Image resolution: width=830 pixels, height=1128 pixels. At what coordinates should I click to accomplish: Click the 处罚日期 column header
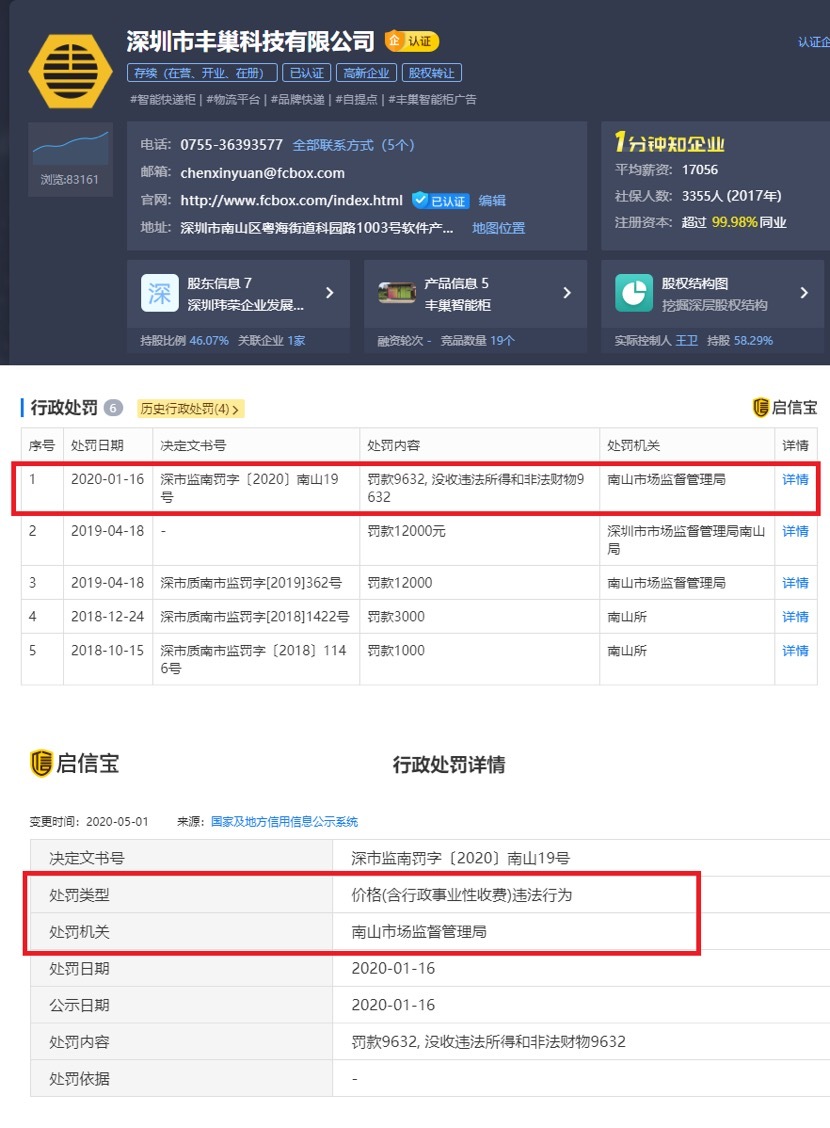click(97, 445)
